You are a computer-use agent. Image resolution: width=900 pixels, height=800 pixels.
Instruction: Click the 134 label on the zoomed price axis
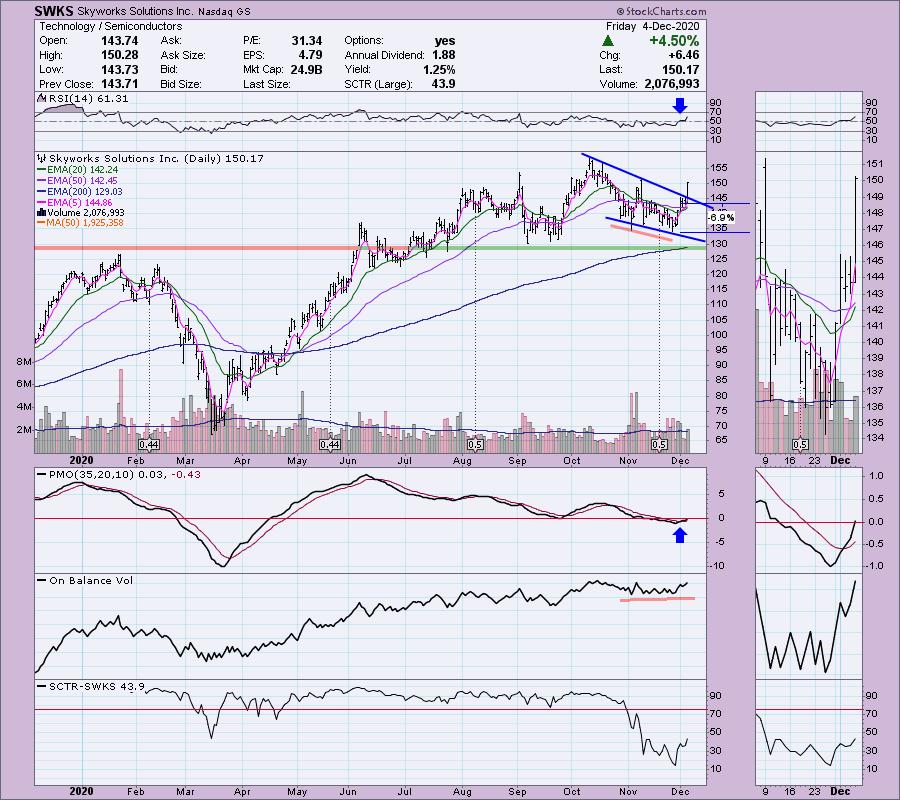pyautogui.click(x=875, y=438)
